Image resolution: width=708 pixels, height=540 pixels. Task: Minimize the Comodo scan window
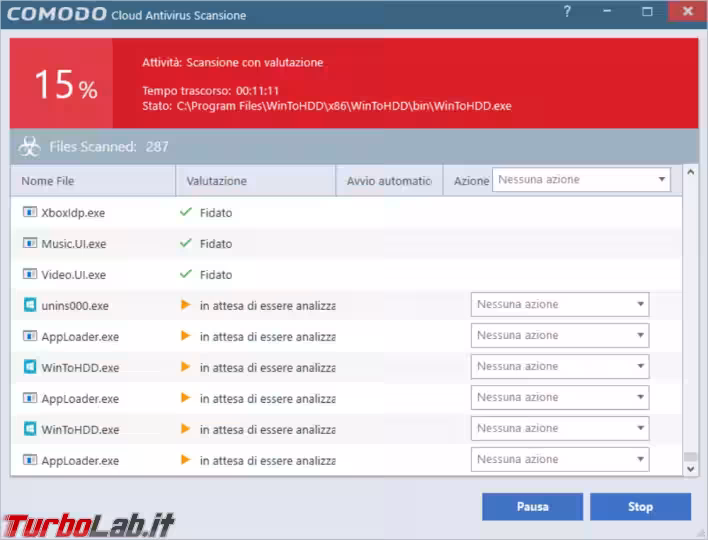[x=607, y=11]
